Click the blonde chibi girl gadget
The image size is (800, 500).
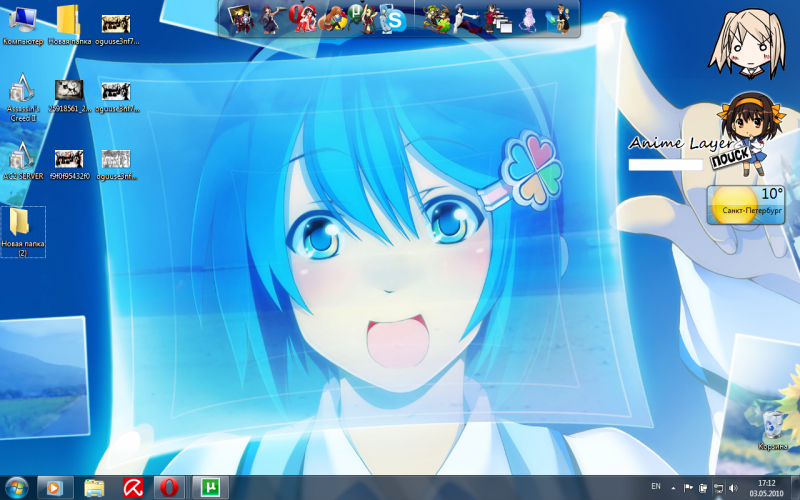coord(748,43)
